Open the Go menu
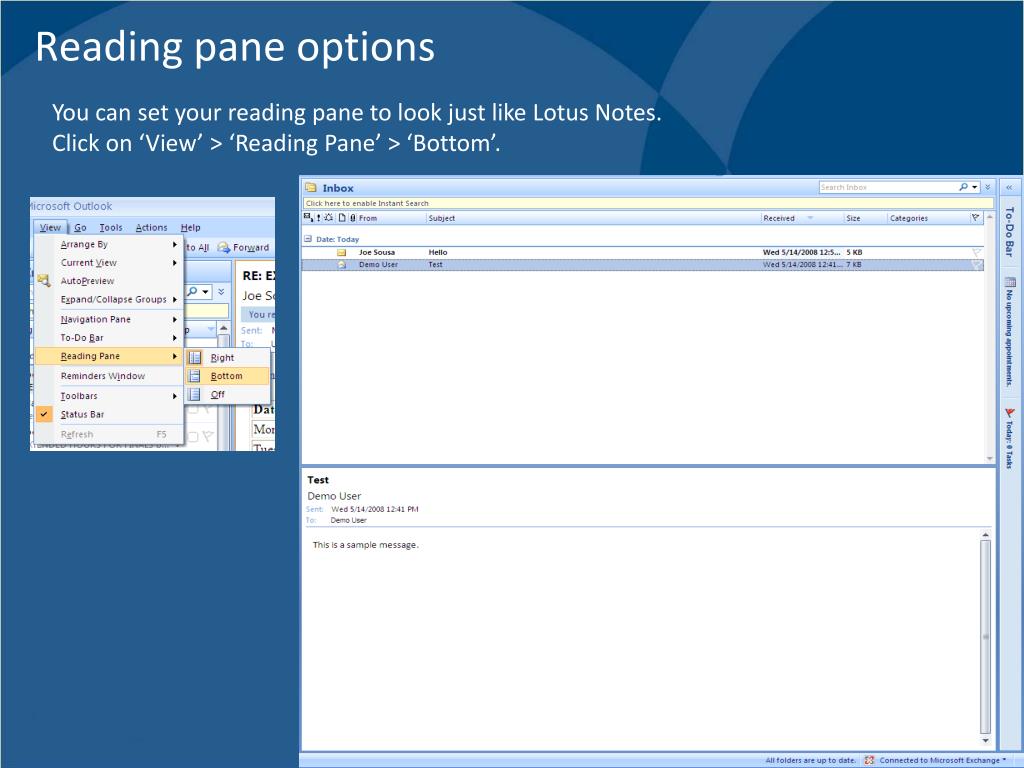The height and width of the screenshot is (768, 1024). 80,227
